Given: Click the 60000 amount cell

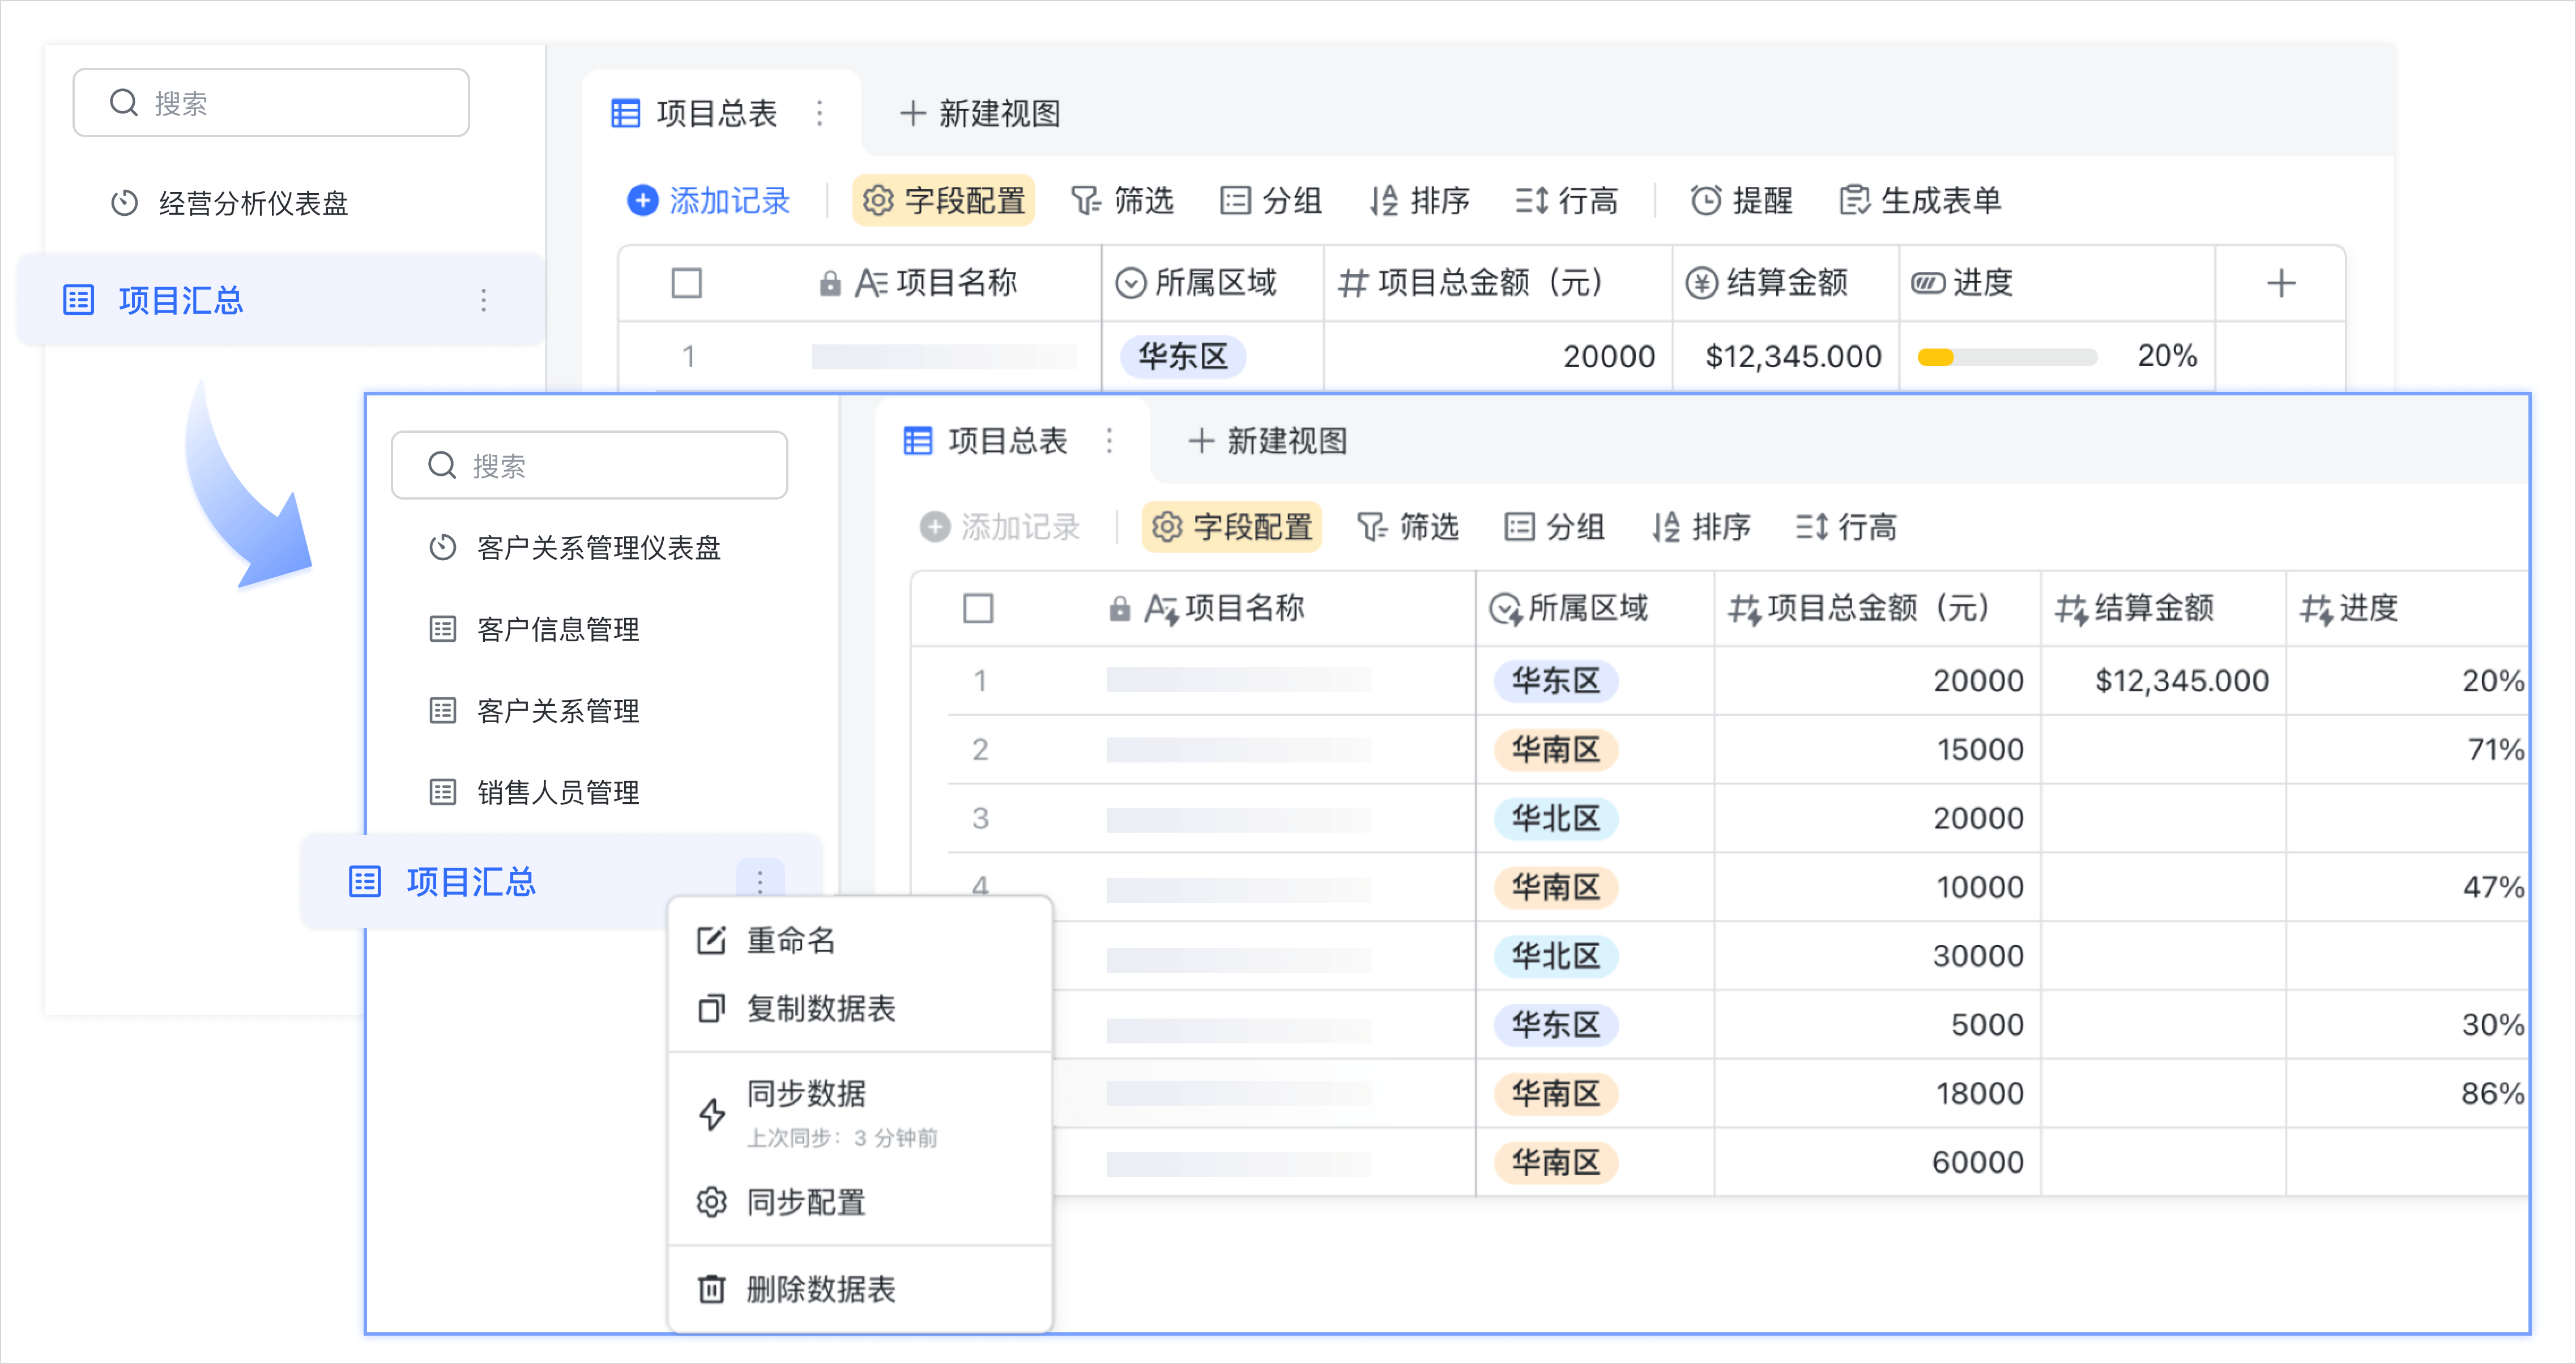Looking at the screenshot, I should 1878,1163.
